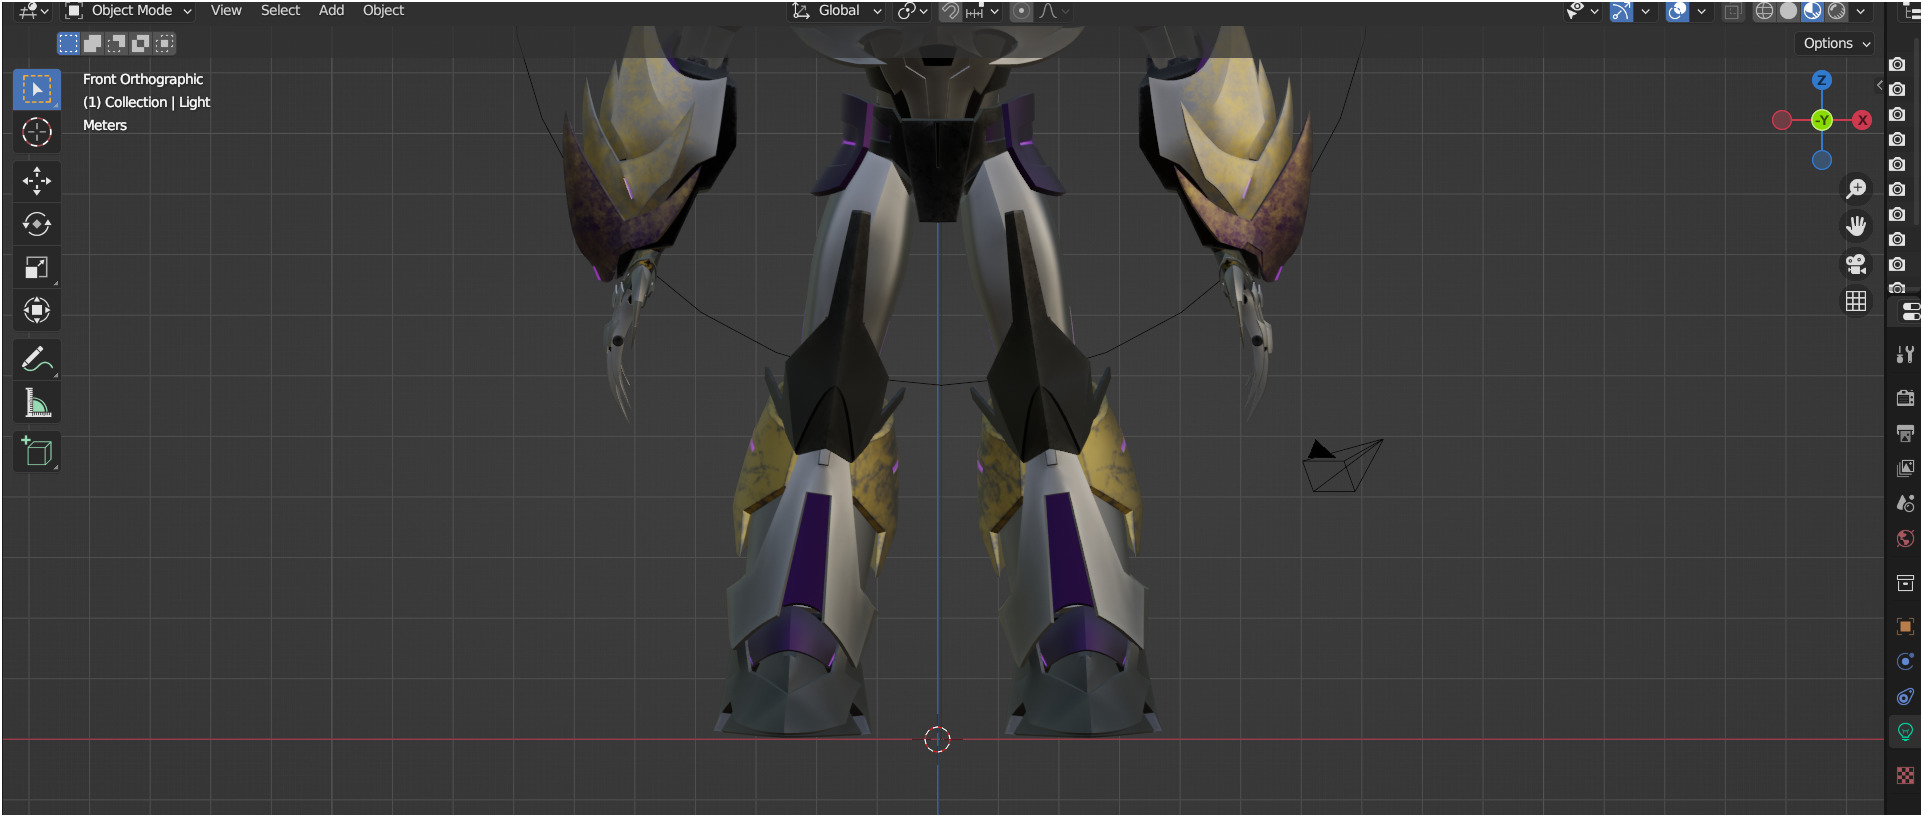This screenshot has width=1923, height=817.
Task: Pick the Move tool in toolbar
Action: click(37, 181)
